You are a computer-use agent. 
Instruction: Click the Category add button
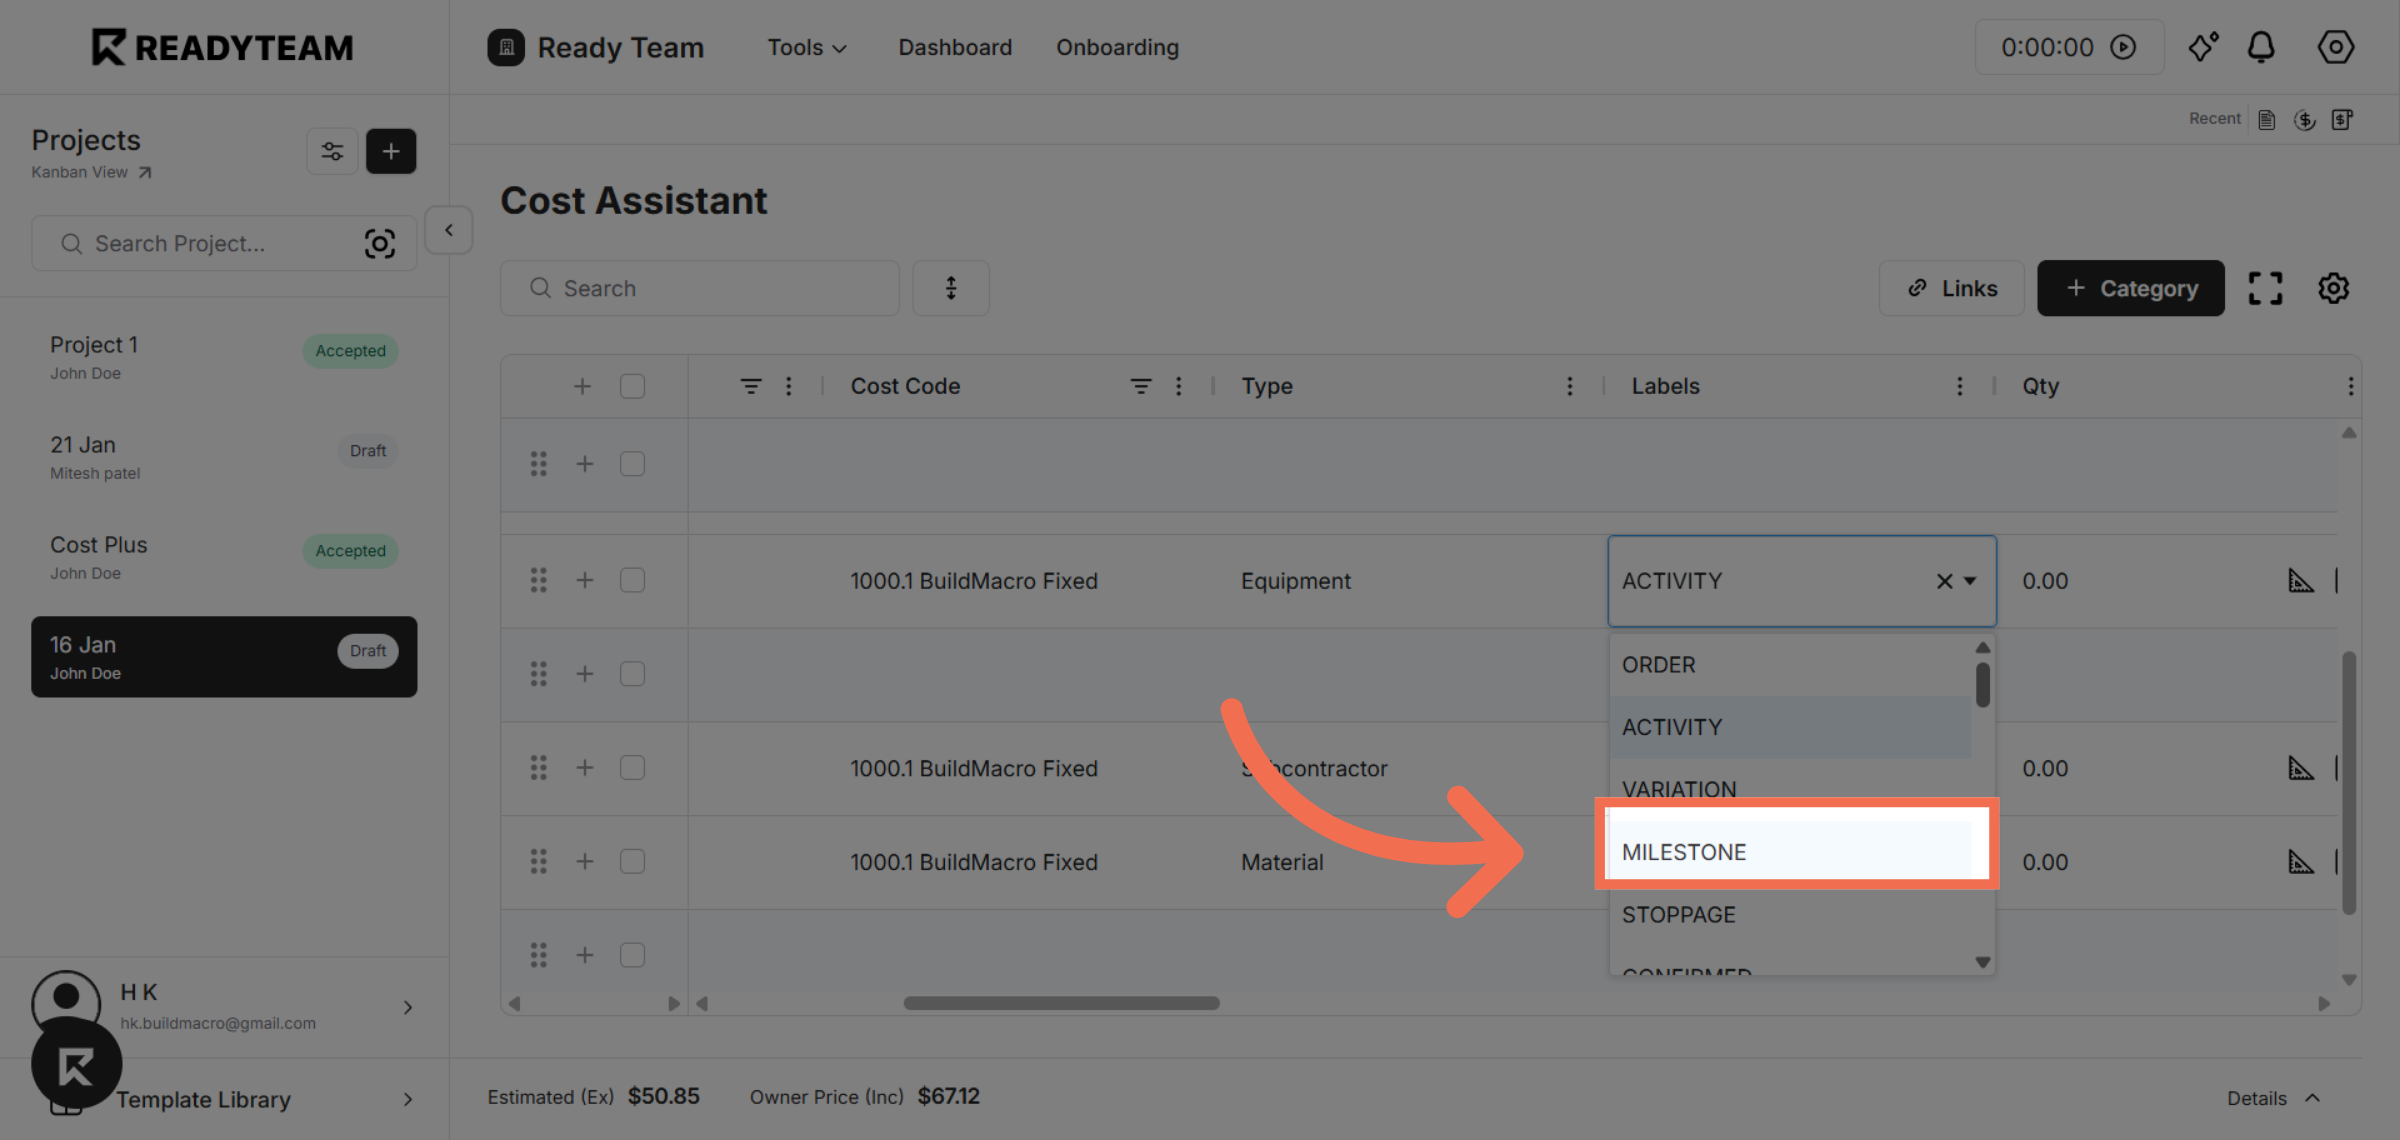[2130, 288]
